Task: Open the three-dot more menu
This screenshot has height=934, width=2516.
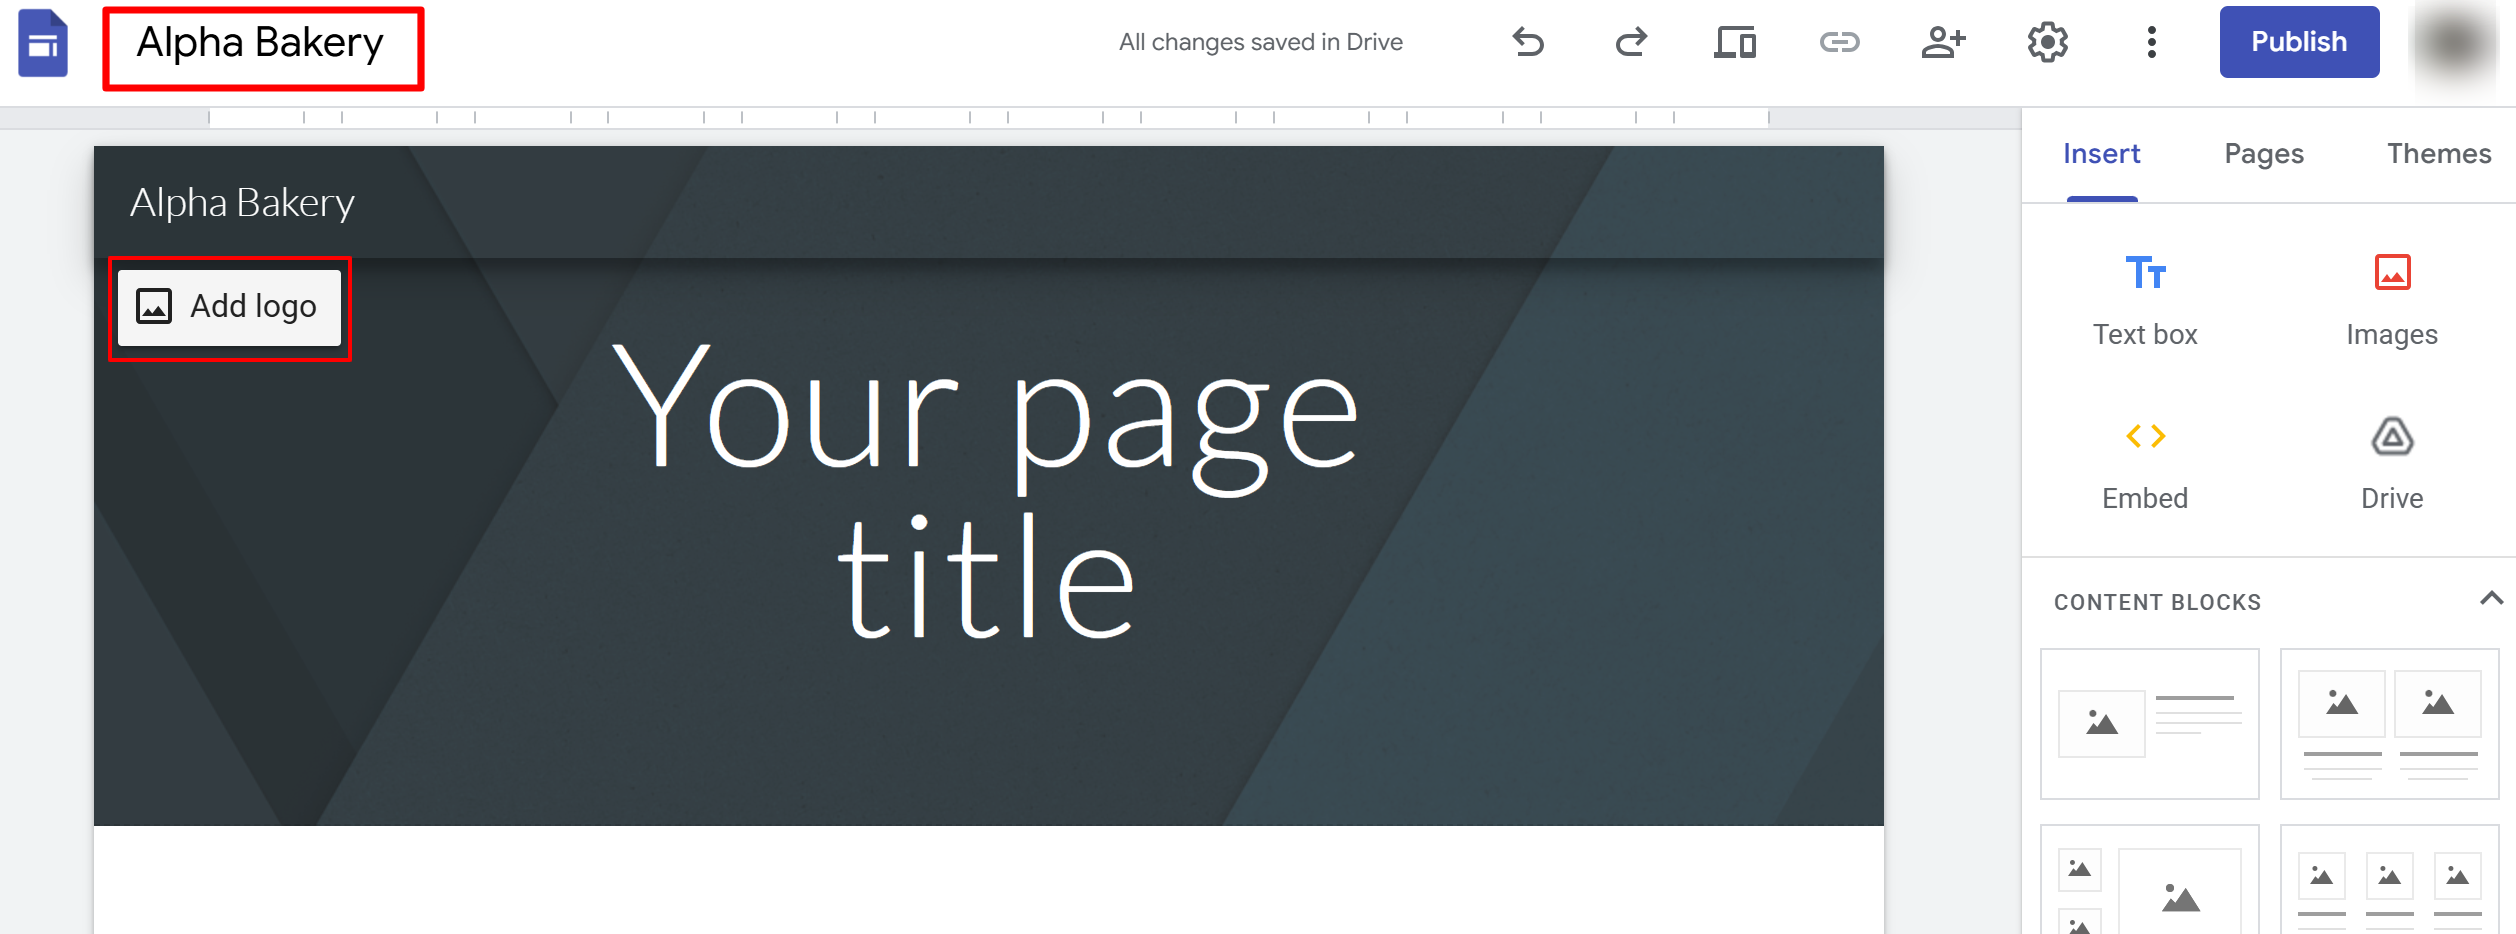Action: pyautogui.click(x=2151, y=42)
